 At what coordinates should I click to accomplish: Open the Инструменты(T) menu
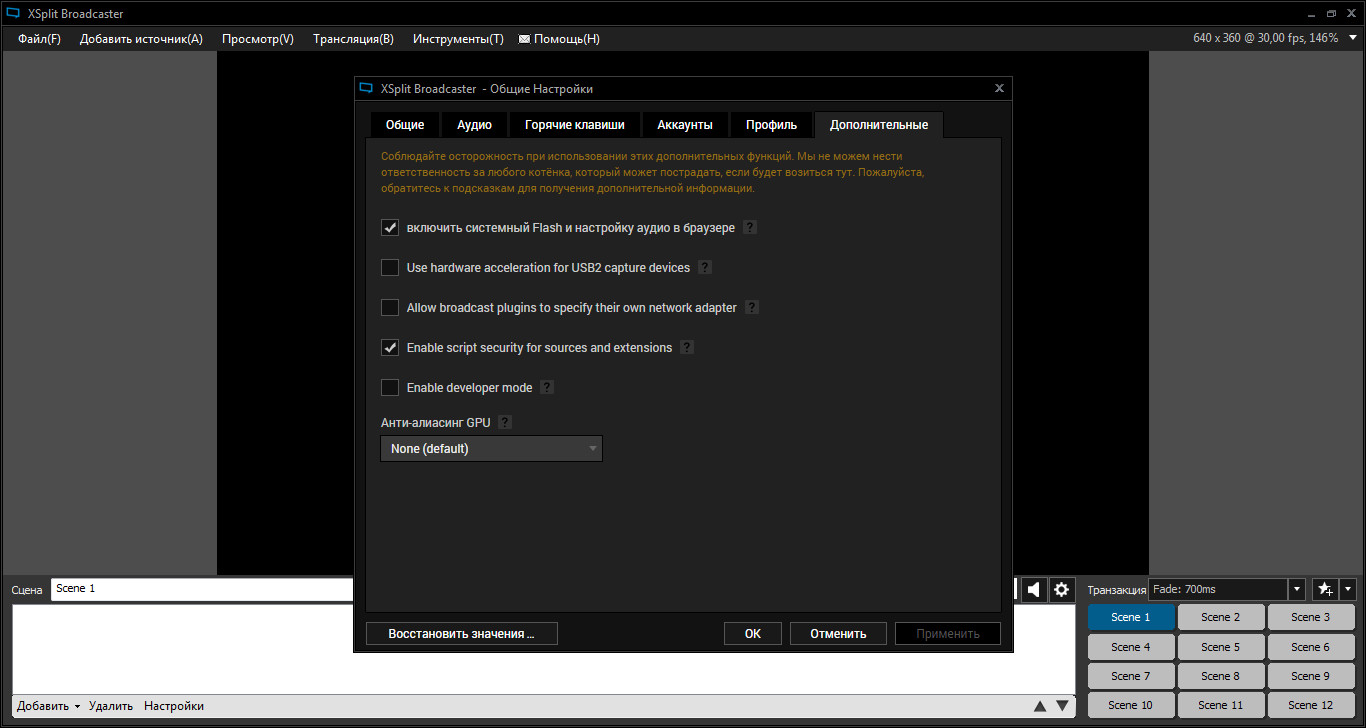pos(458,39)
